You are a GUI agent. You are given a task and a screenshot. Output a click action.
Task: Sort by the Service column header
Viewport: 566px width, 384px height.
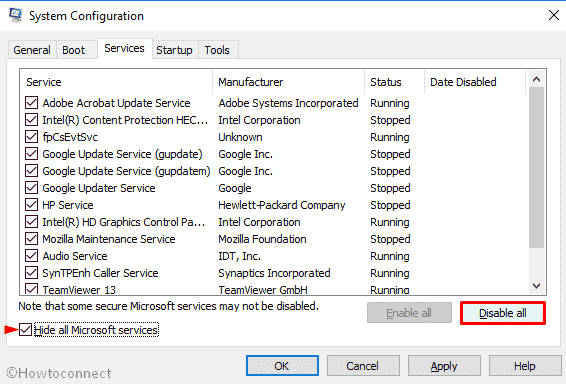tap(117, 82)
